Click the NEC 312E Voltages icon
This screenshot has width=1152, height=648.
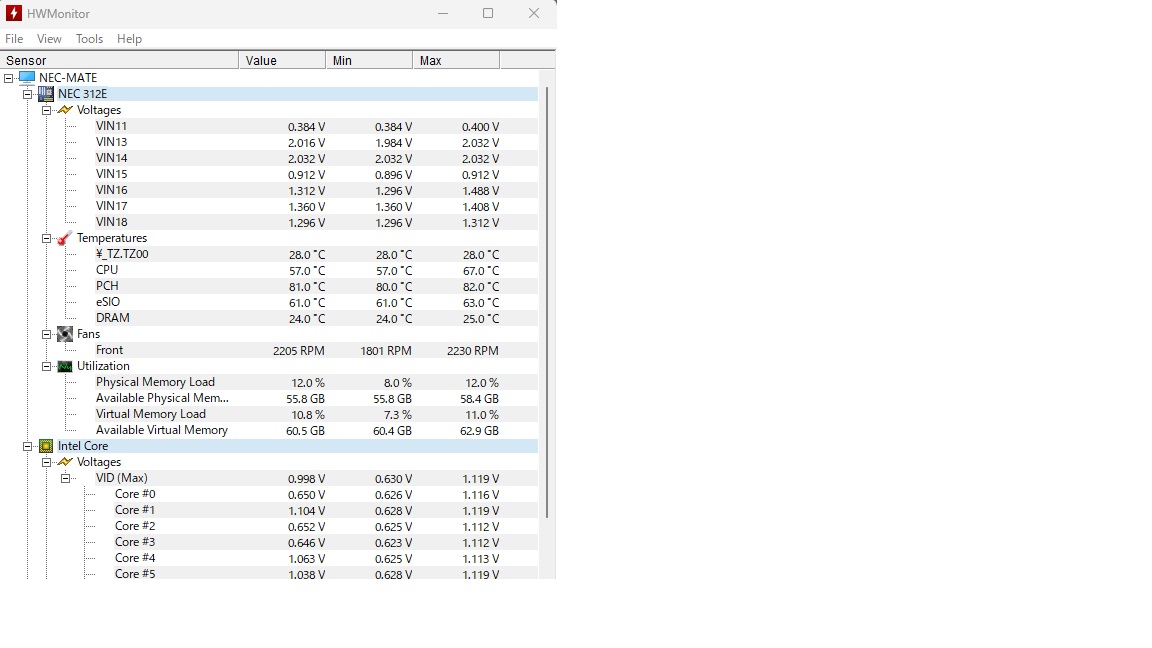pyautogui.click(x=65, y=110)
